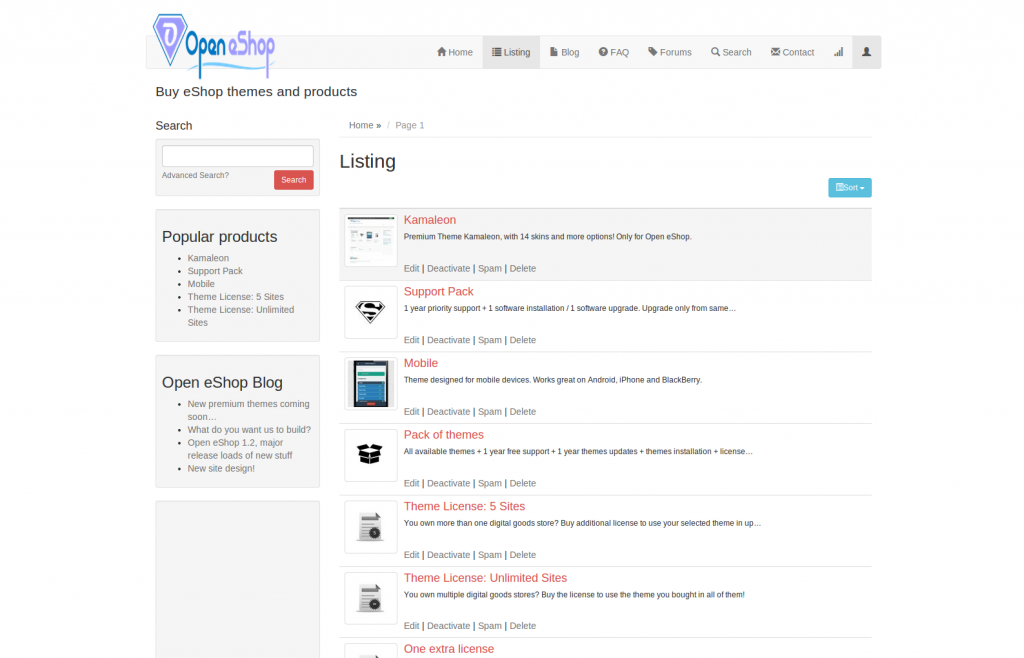Open the Blog nav item
The height and width of the screenshot is (658, 1024).
pyautogui.click(x=564, y=52)
